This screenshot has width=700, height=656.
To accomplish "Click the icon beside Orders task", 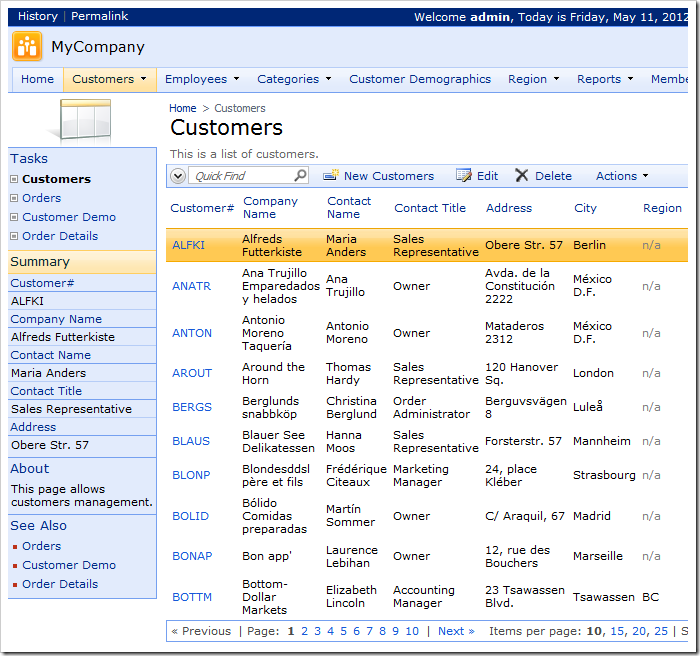I will point(14,198).
